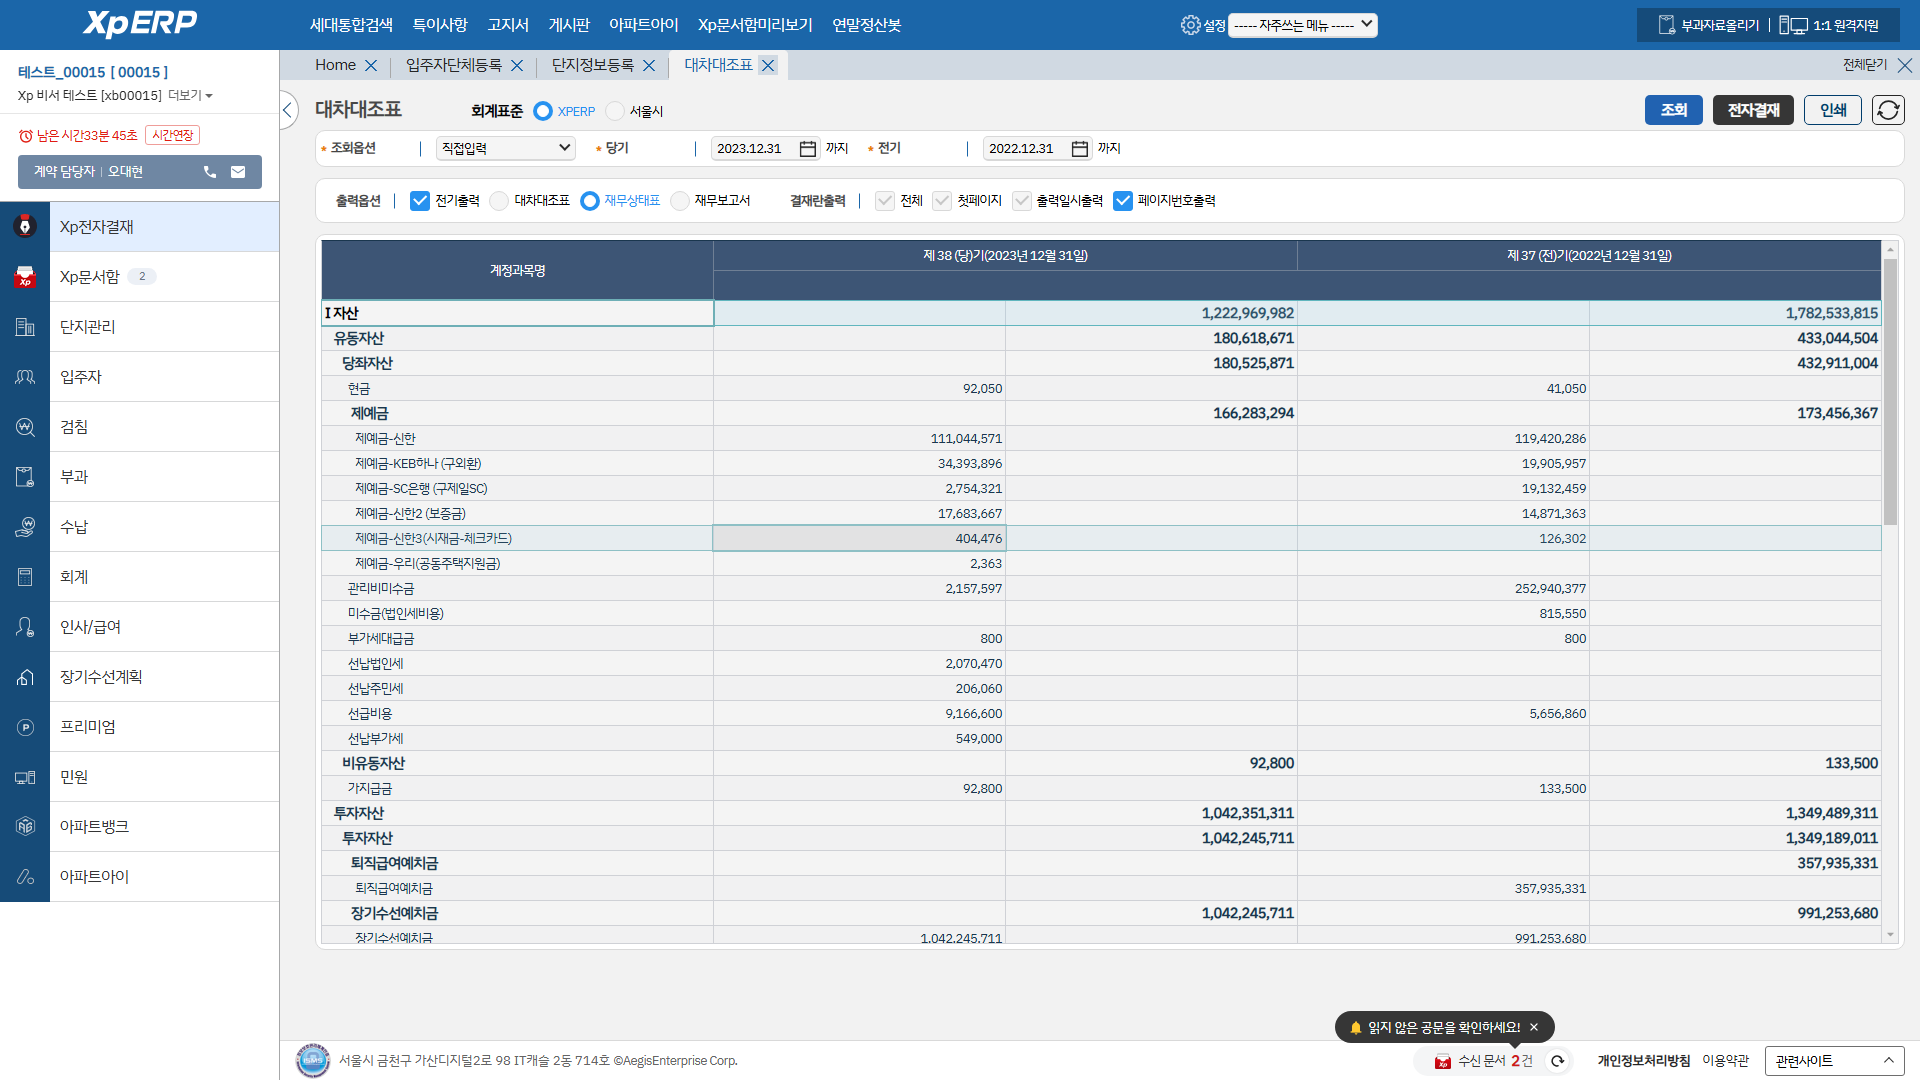The width and height of the screenshot is (1920, 1080).
Task: Switch to the 단지정보등록 tab
Action: 593,65
